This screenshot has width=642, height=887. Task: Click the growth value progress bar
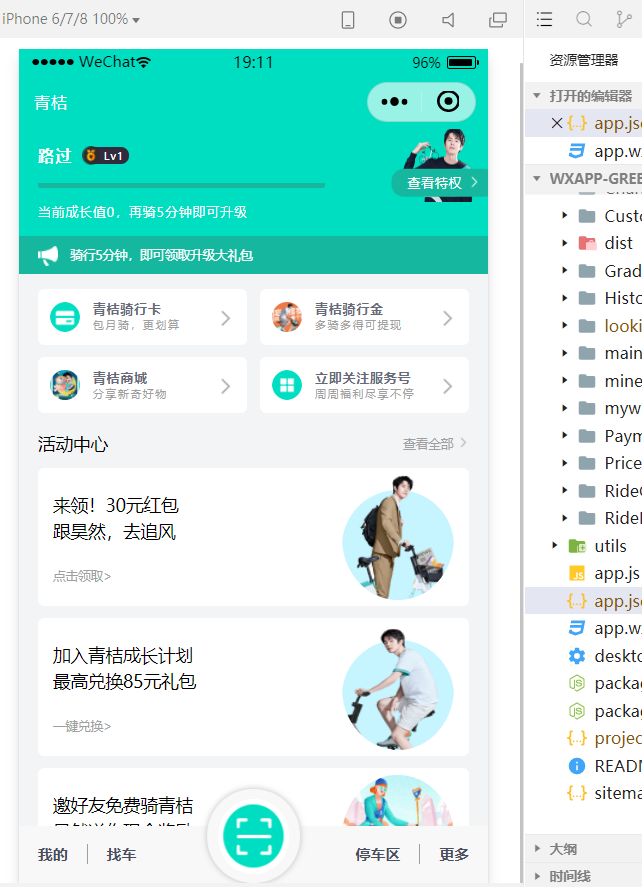point(181,186)
